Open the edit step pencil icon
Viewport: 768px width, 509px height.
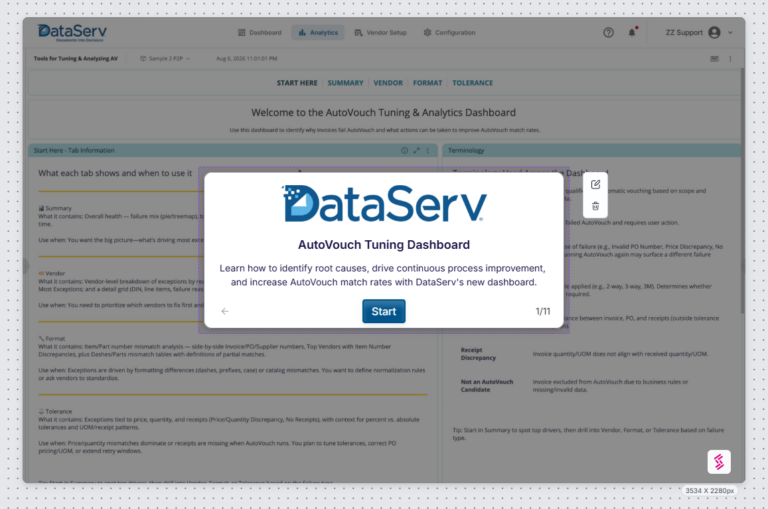[595, 184]
